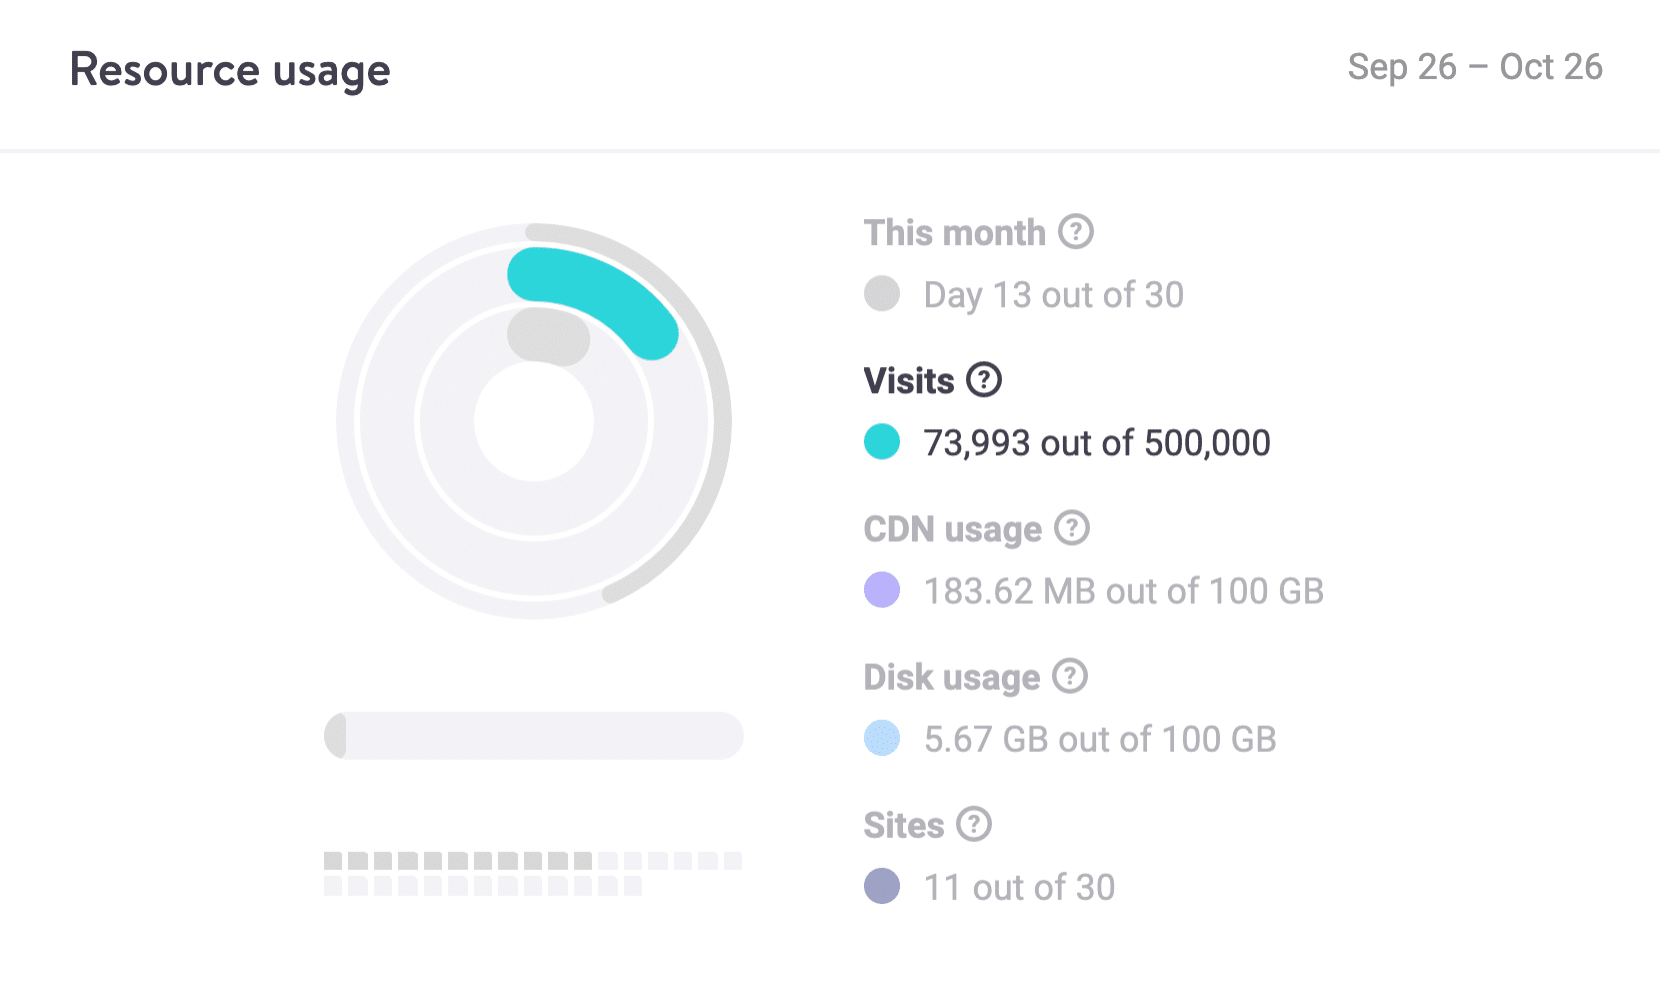1660x988 pixels.
Task: Click the gray Day 13 indicator dot
Action: [882, 293]
